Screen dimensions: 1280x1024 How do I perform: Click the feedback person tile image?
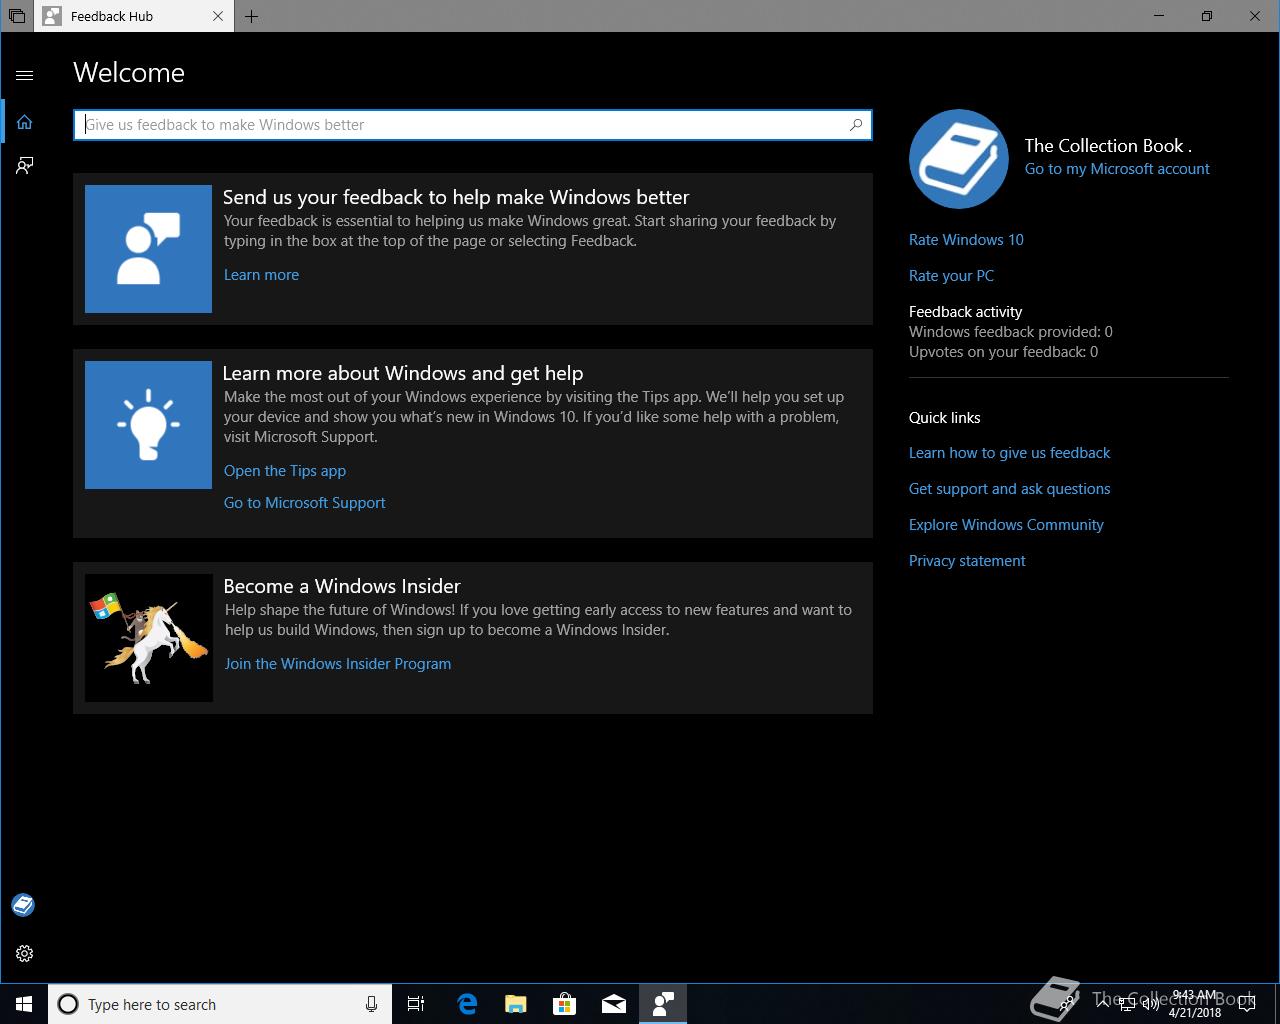148,249
